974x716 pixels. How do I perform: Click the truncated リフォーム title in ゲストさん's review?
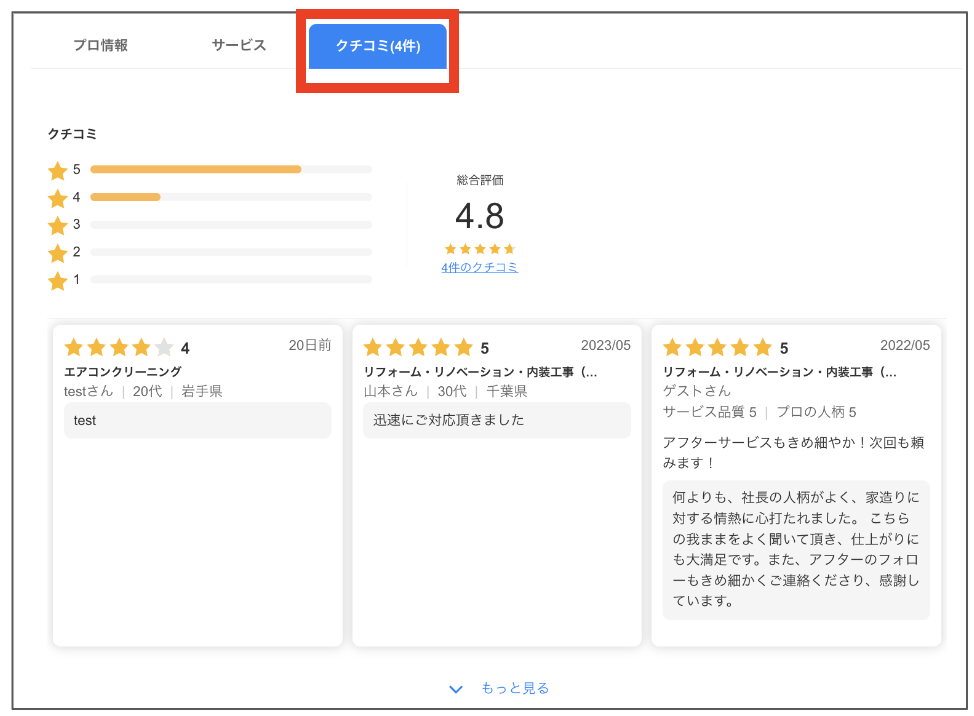780,372
